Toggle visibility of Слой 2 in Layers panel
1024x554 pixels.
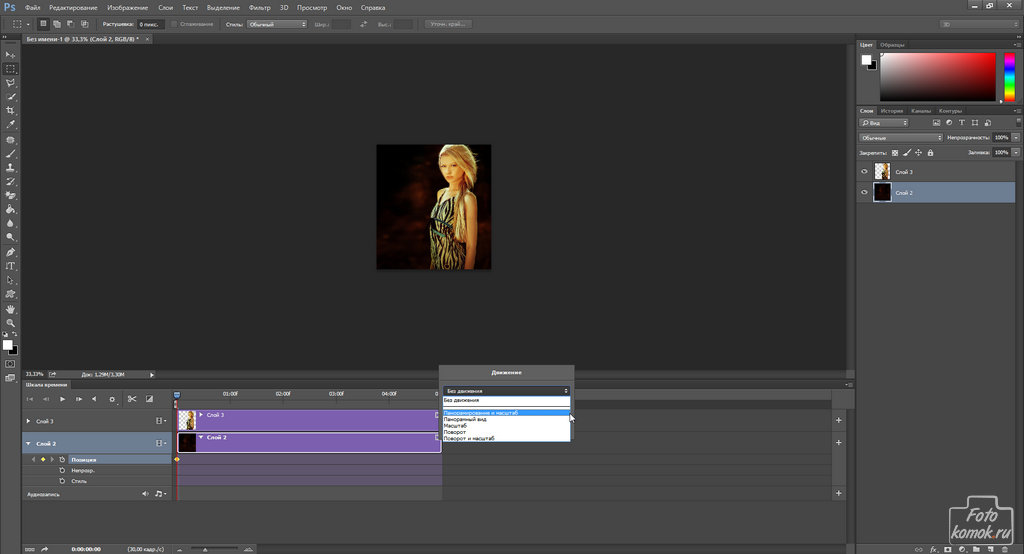click(865, 193)
